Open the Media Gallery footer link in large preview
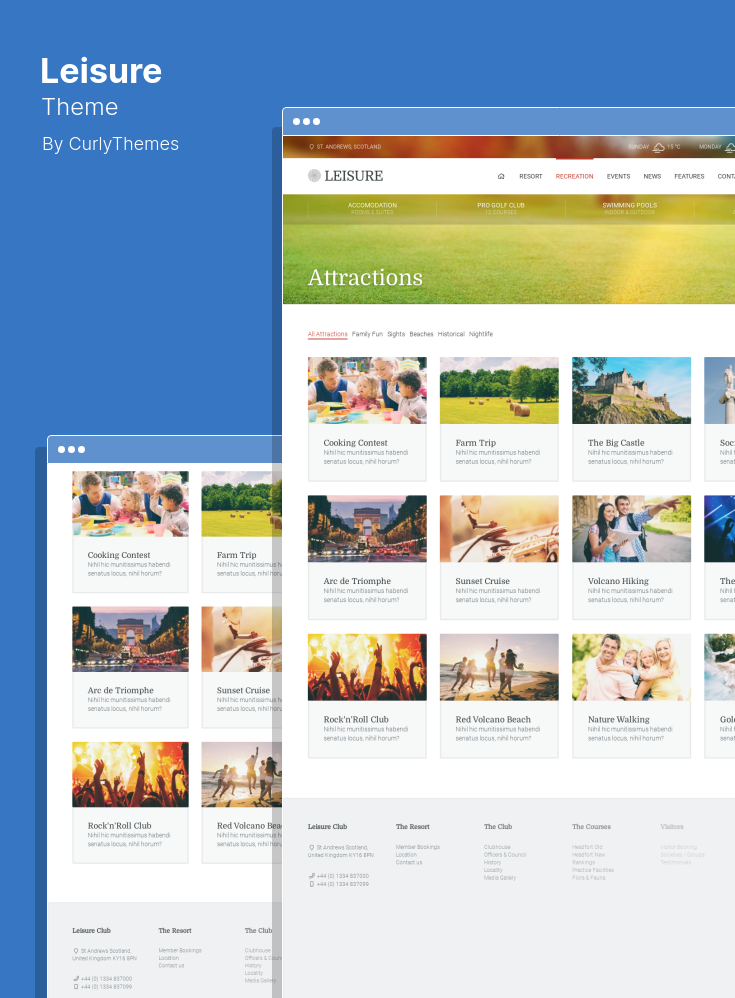 pyautogui.click(x=500, y=878)
